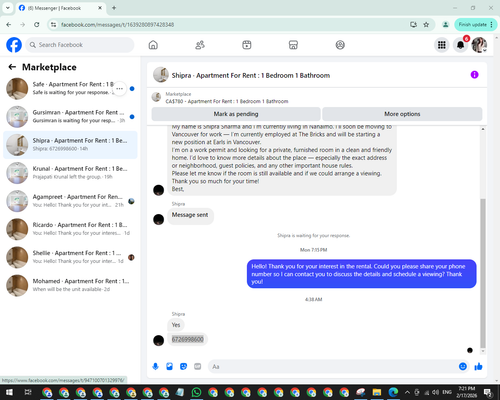Image resolution: width=500 pixels, height=400 pixels.
Task: Open the Home feed icon
Action: pos(153,45)
